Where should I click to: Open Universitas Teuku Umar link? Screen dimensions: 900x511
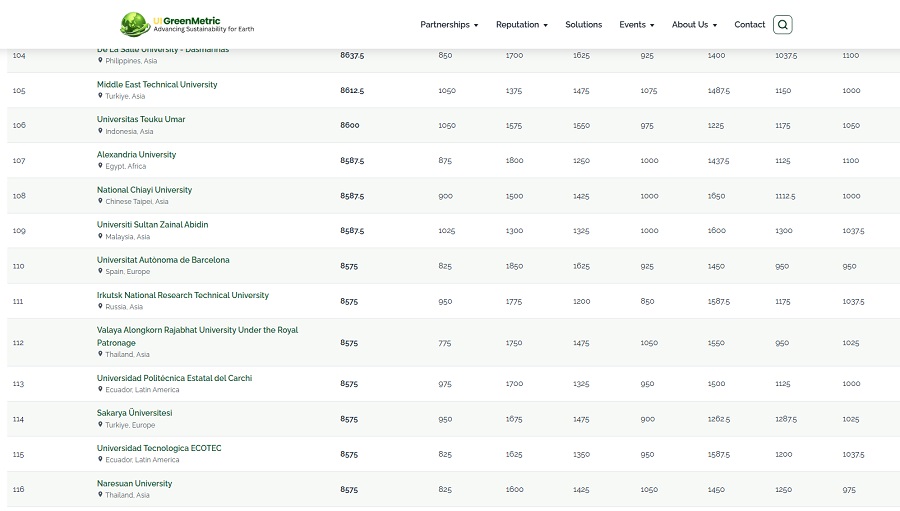click(x=141, y=119)
